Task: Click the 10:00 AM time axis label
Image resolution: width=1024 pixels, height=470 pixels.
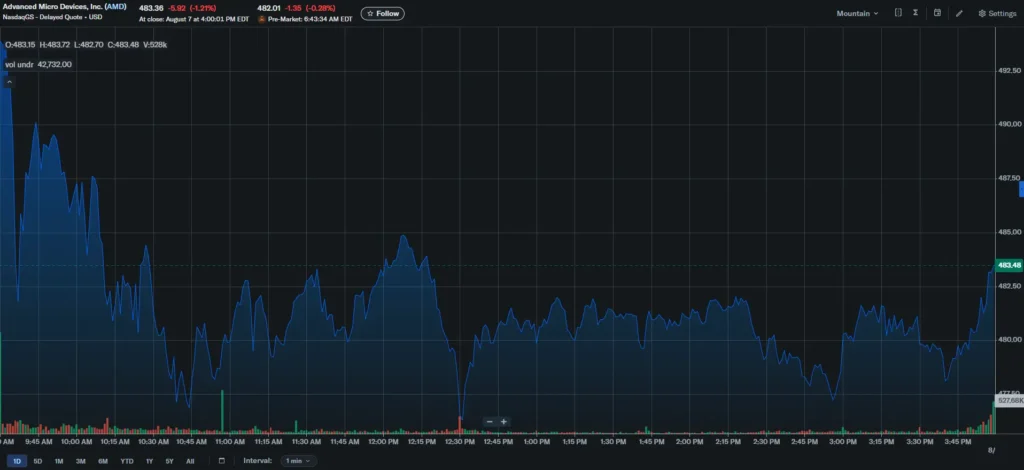Action: [x=78, y=442]
